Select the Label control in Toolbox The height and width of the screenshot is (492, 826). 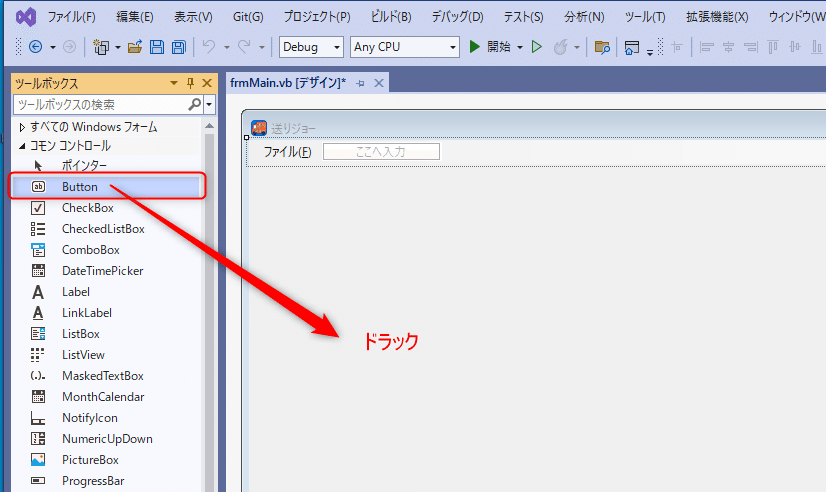(x=105, y=292)
